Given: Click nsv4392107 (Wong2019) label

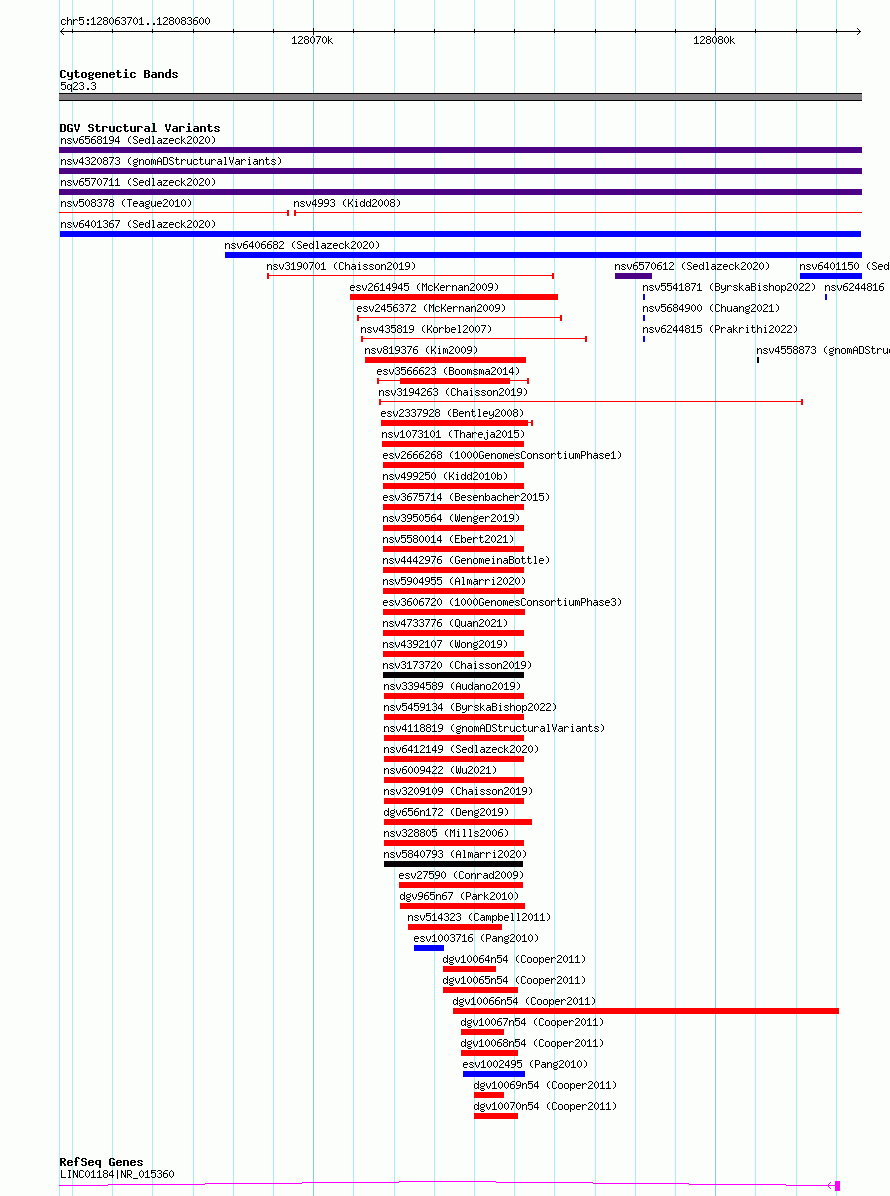Looking at the screenshot, I should tap(445, 645).
